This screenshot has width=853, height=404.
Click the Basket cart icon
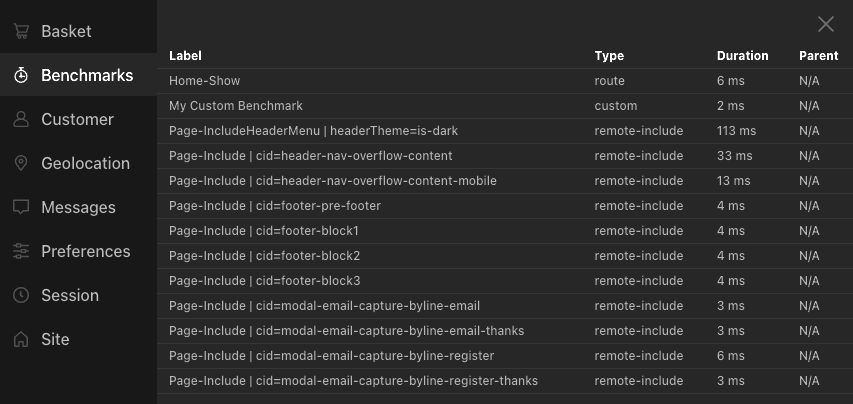coord(20,31)
